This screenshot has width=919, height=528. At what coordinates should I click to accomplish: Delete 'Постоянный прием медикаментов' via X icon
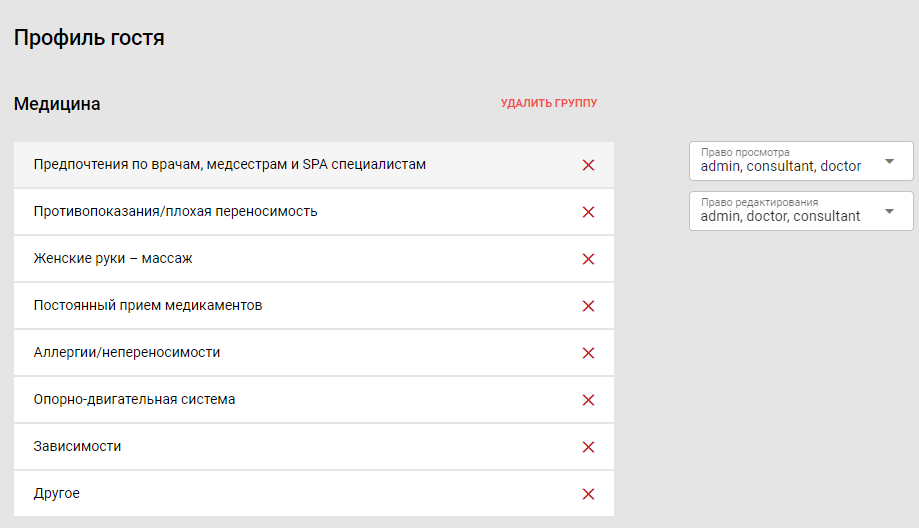click(588, 306)
